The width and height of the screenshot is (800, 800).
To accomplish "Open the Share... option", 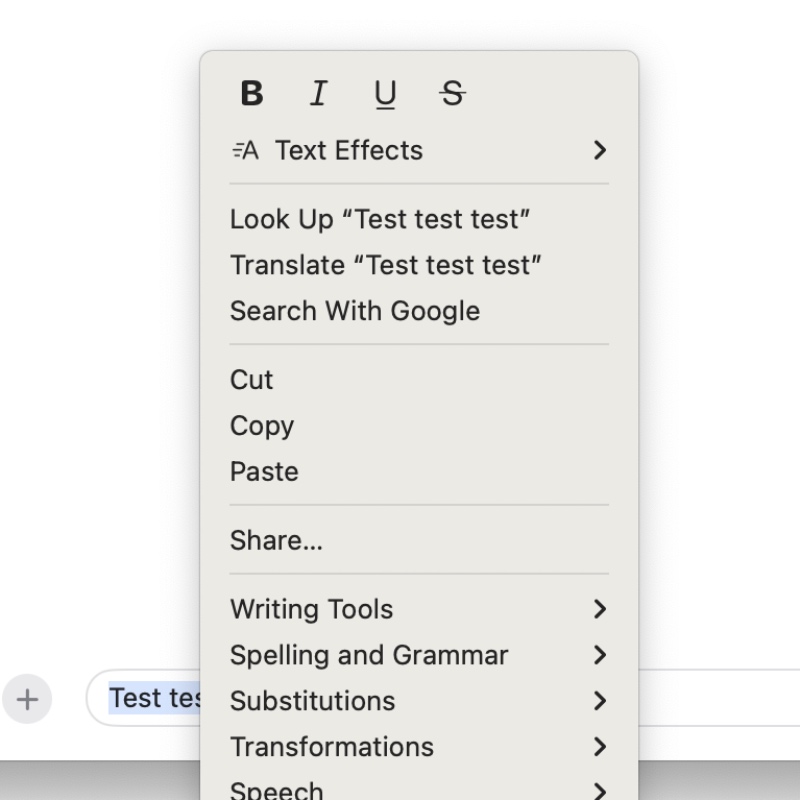I will [x=276, y=541].
